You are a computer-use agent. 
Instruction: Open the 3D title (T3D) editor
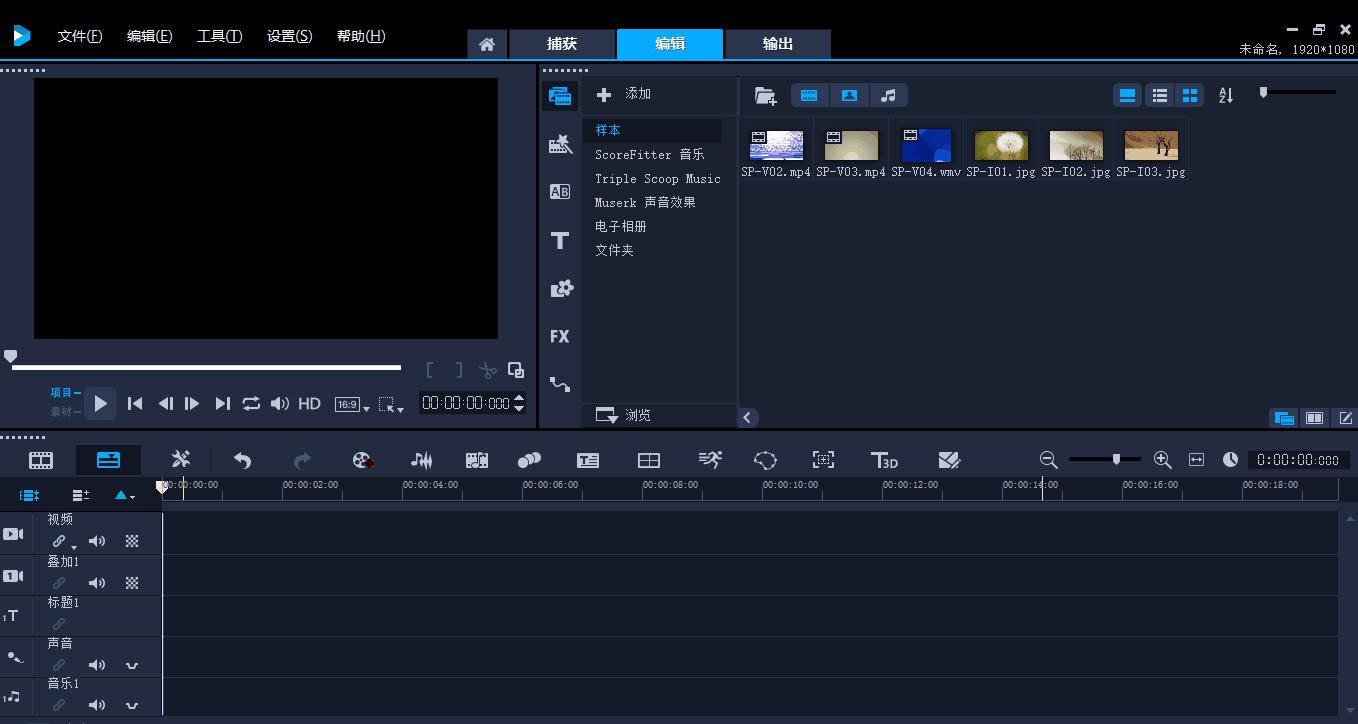[884, 460]
